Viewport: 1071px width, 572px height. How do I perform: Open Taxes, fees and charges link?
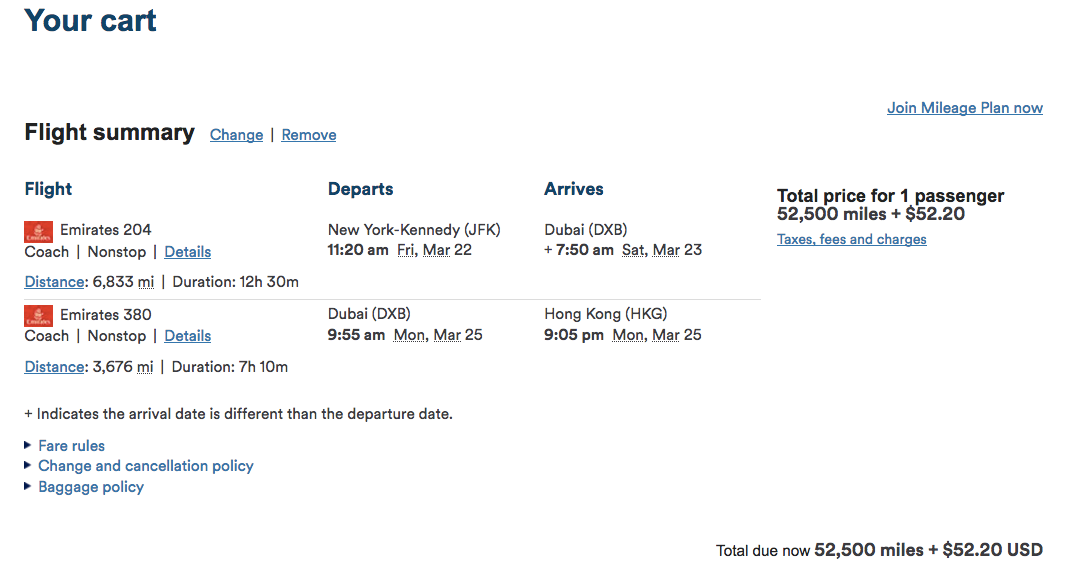851,239
